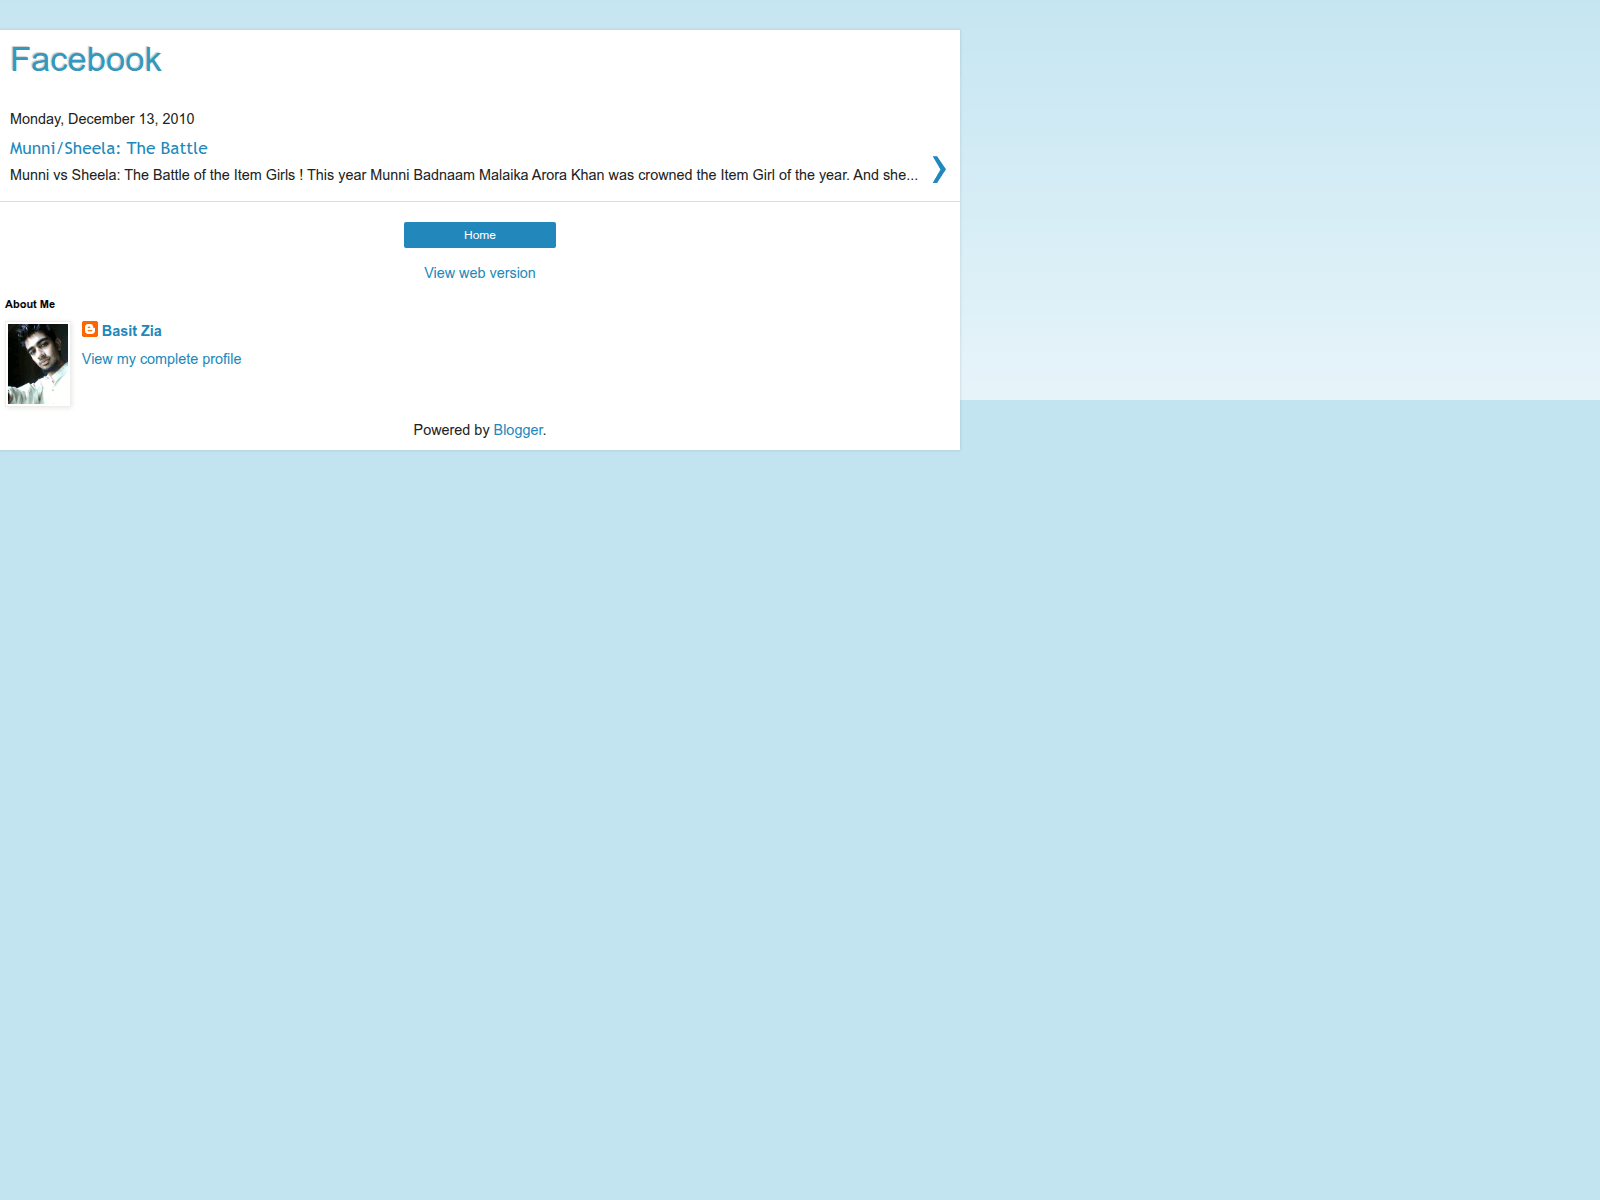The height and width of the screenshot is (1200, 1600).
Task: Click the Home button
Action: pos(480,235)
